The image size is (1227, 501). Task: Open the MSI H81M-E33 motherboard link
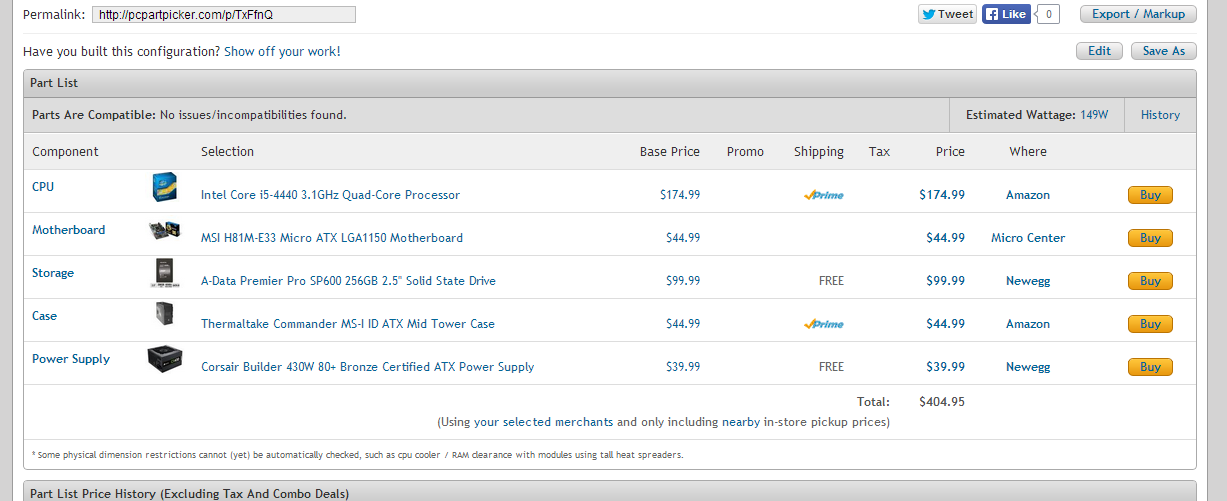pyautogui.click(x=332, y=238)
